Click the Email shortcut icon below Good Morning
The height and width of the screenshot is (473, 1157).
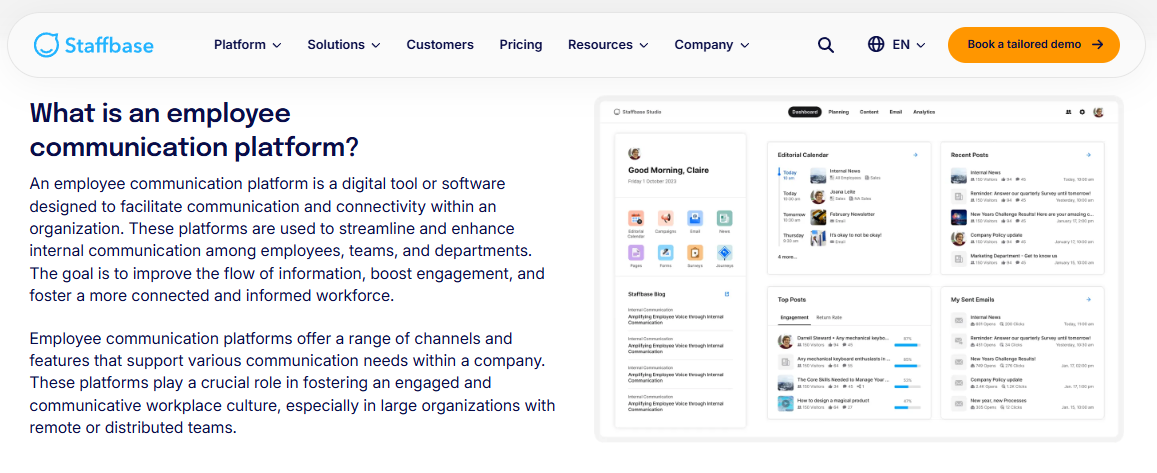click(x=695, y=218)
